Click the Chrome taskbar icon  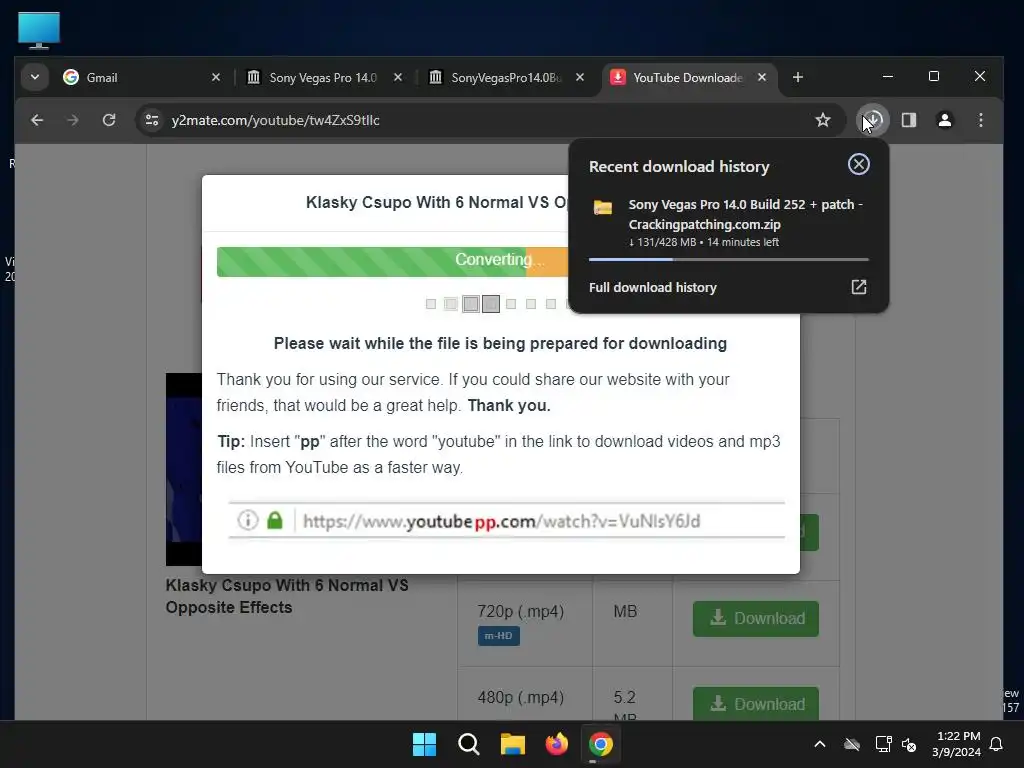(x=601, y=744)
